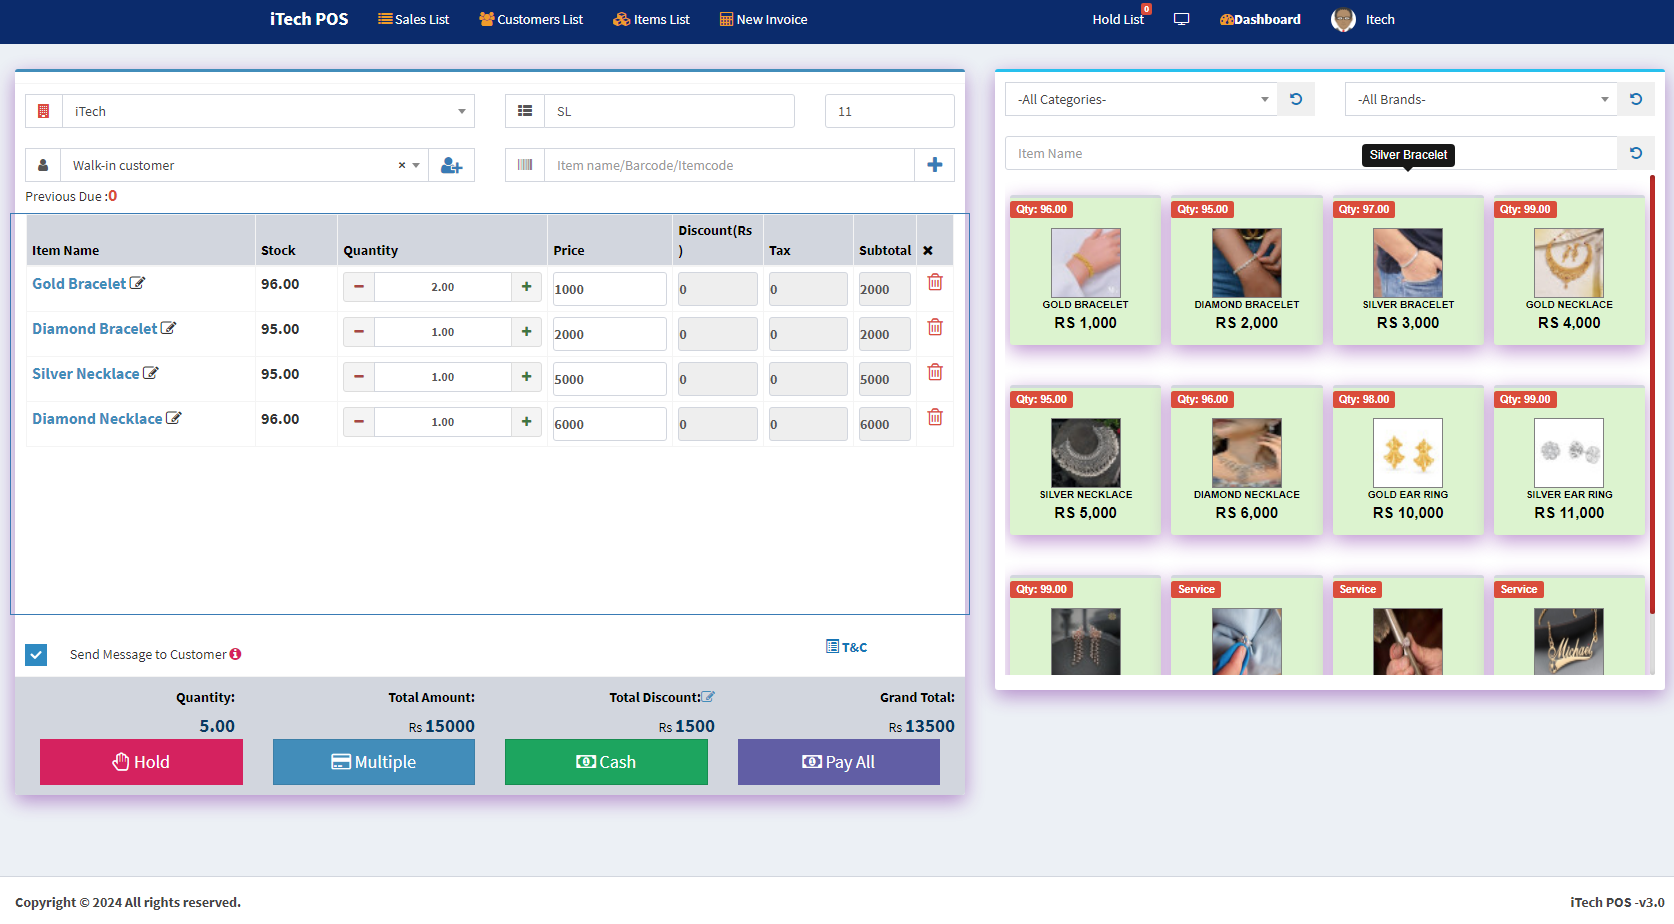Click edit icon next to Diamond Bracelet
The height and width of the screenshot is (924, 1674).
pos(169,329)
